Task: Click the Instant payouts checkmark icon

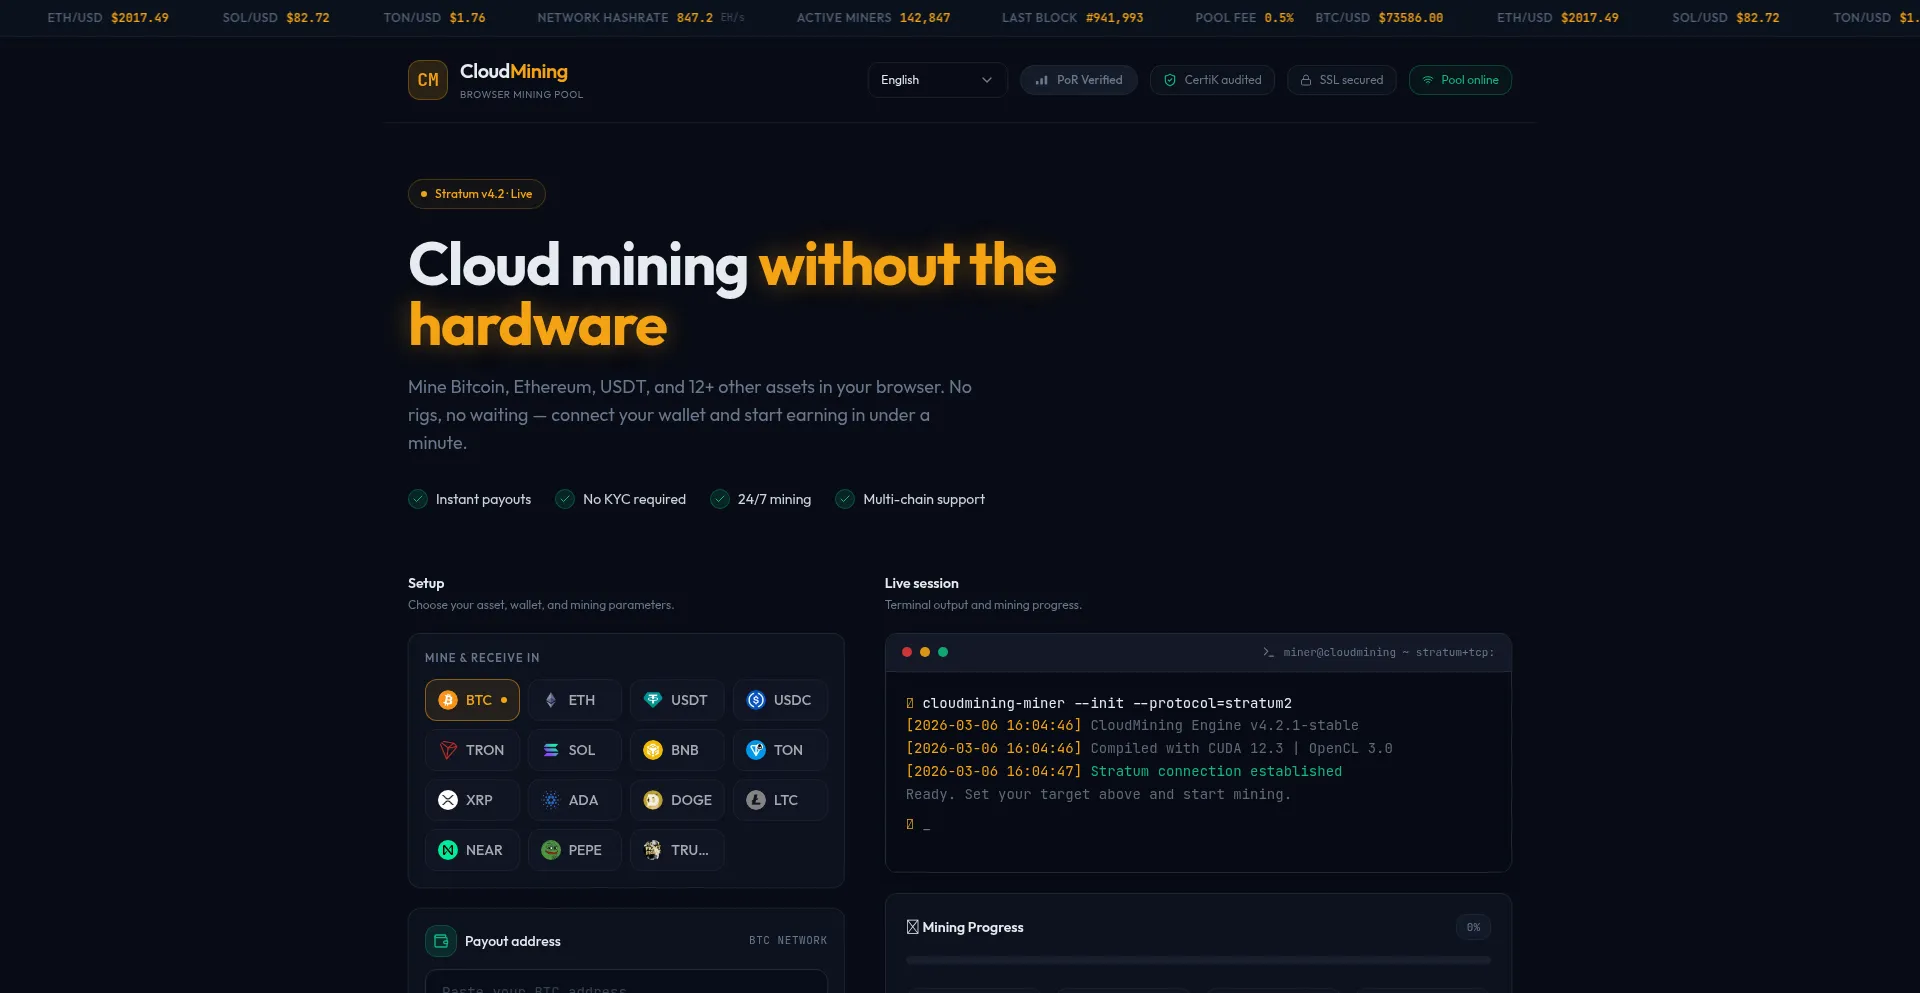Action: pyautogui.click(x=418, y=499)
